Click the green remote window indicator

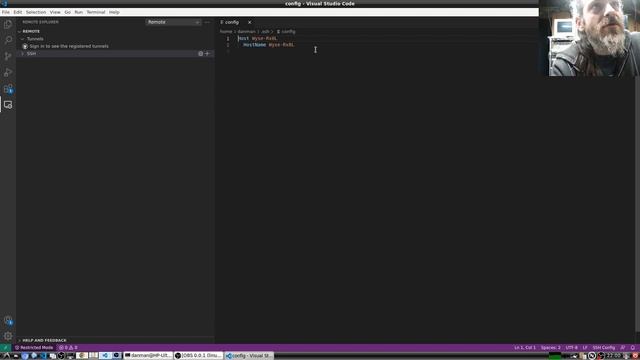(5, 348)
